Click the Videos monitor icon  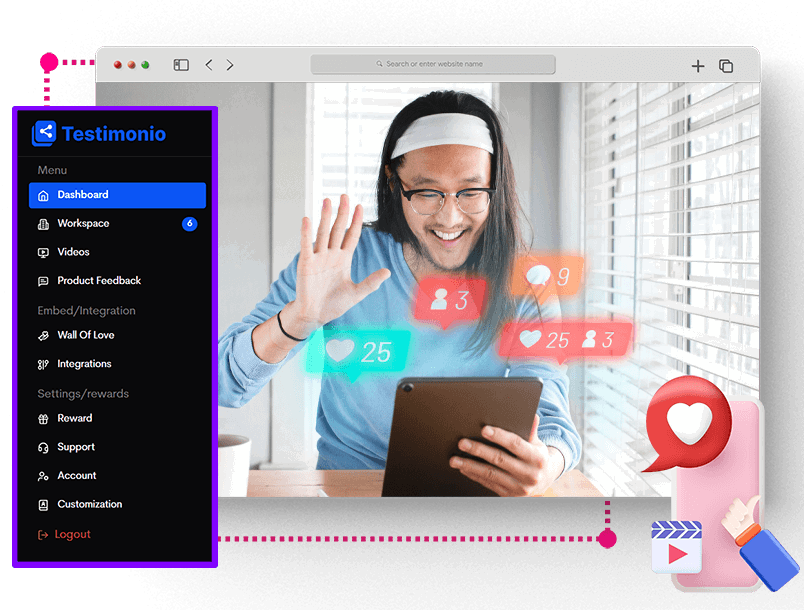(43, 253)
